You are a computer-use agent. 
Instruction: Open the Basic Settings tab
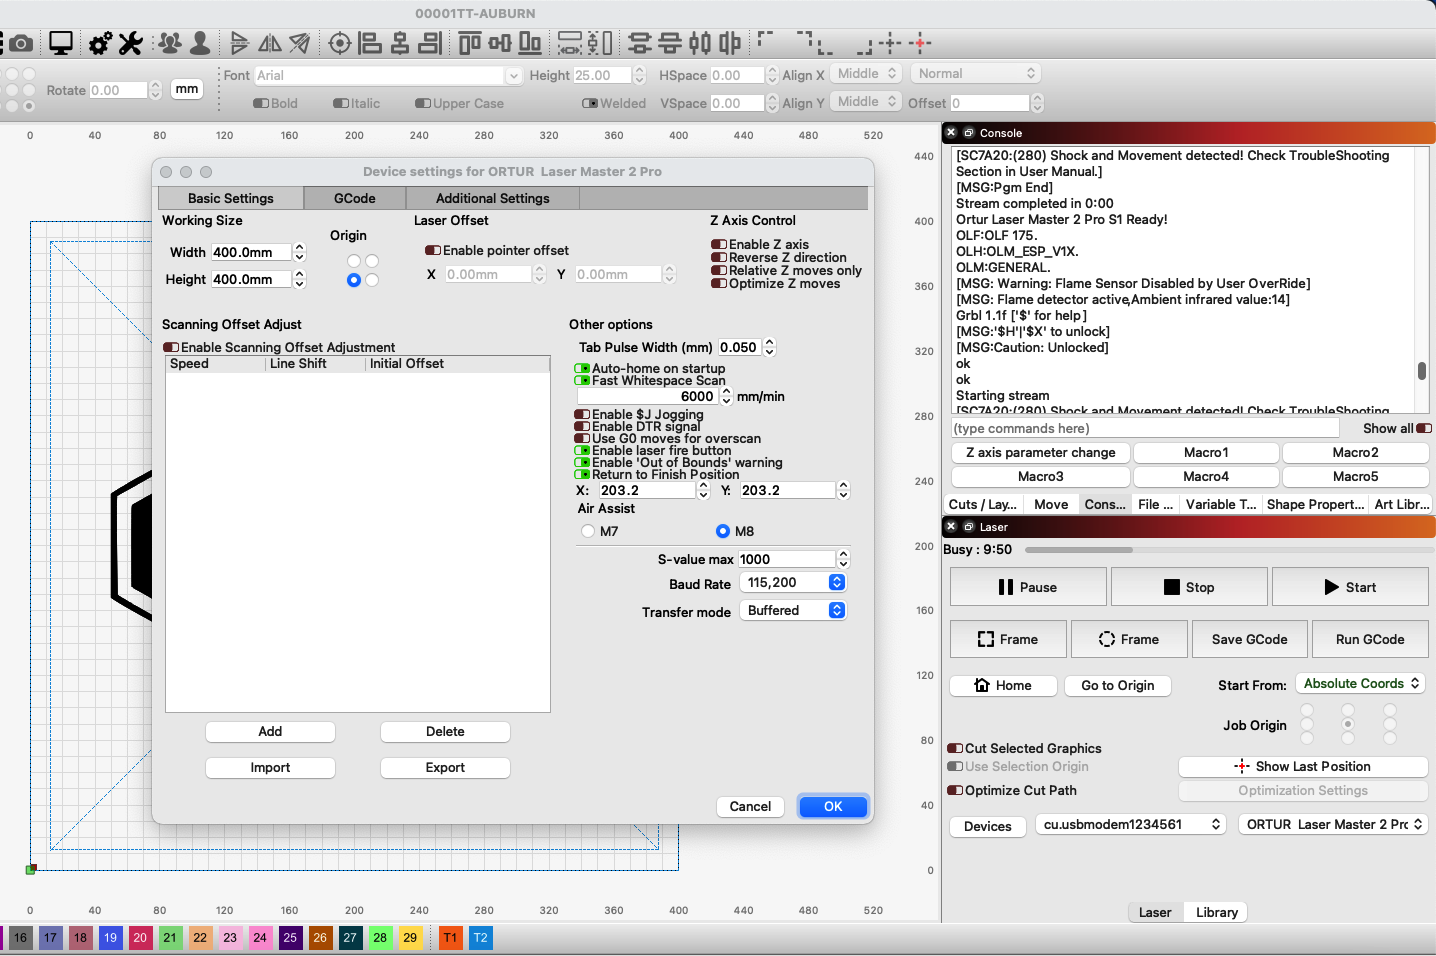pos(231,198)
